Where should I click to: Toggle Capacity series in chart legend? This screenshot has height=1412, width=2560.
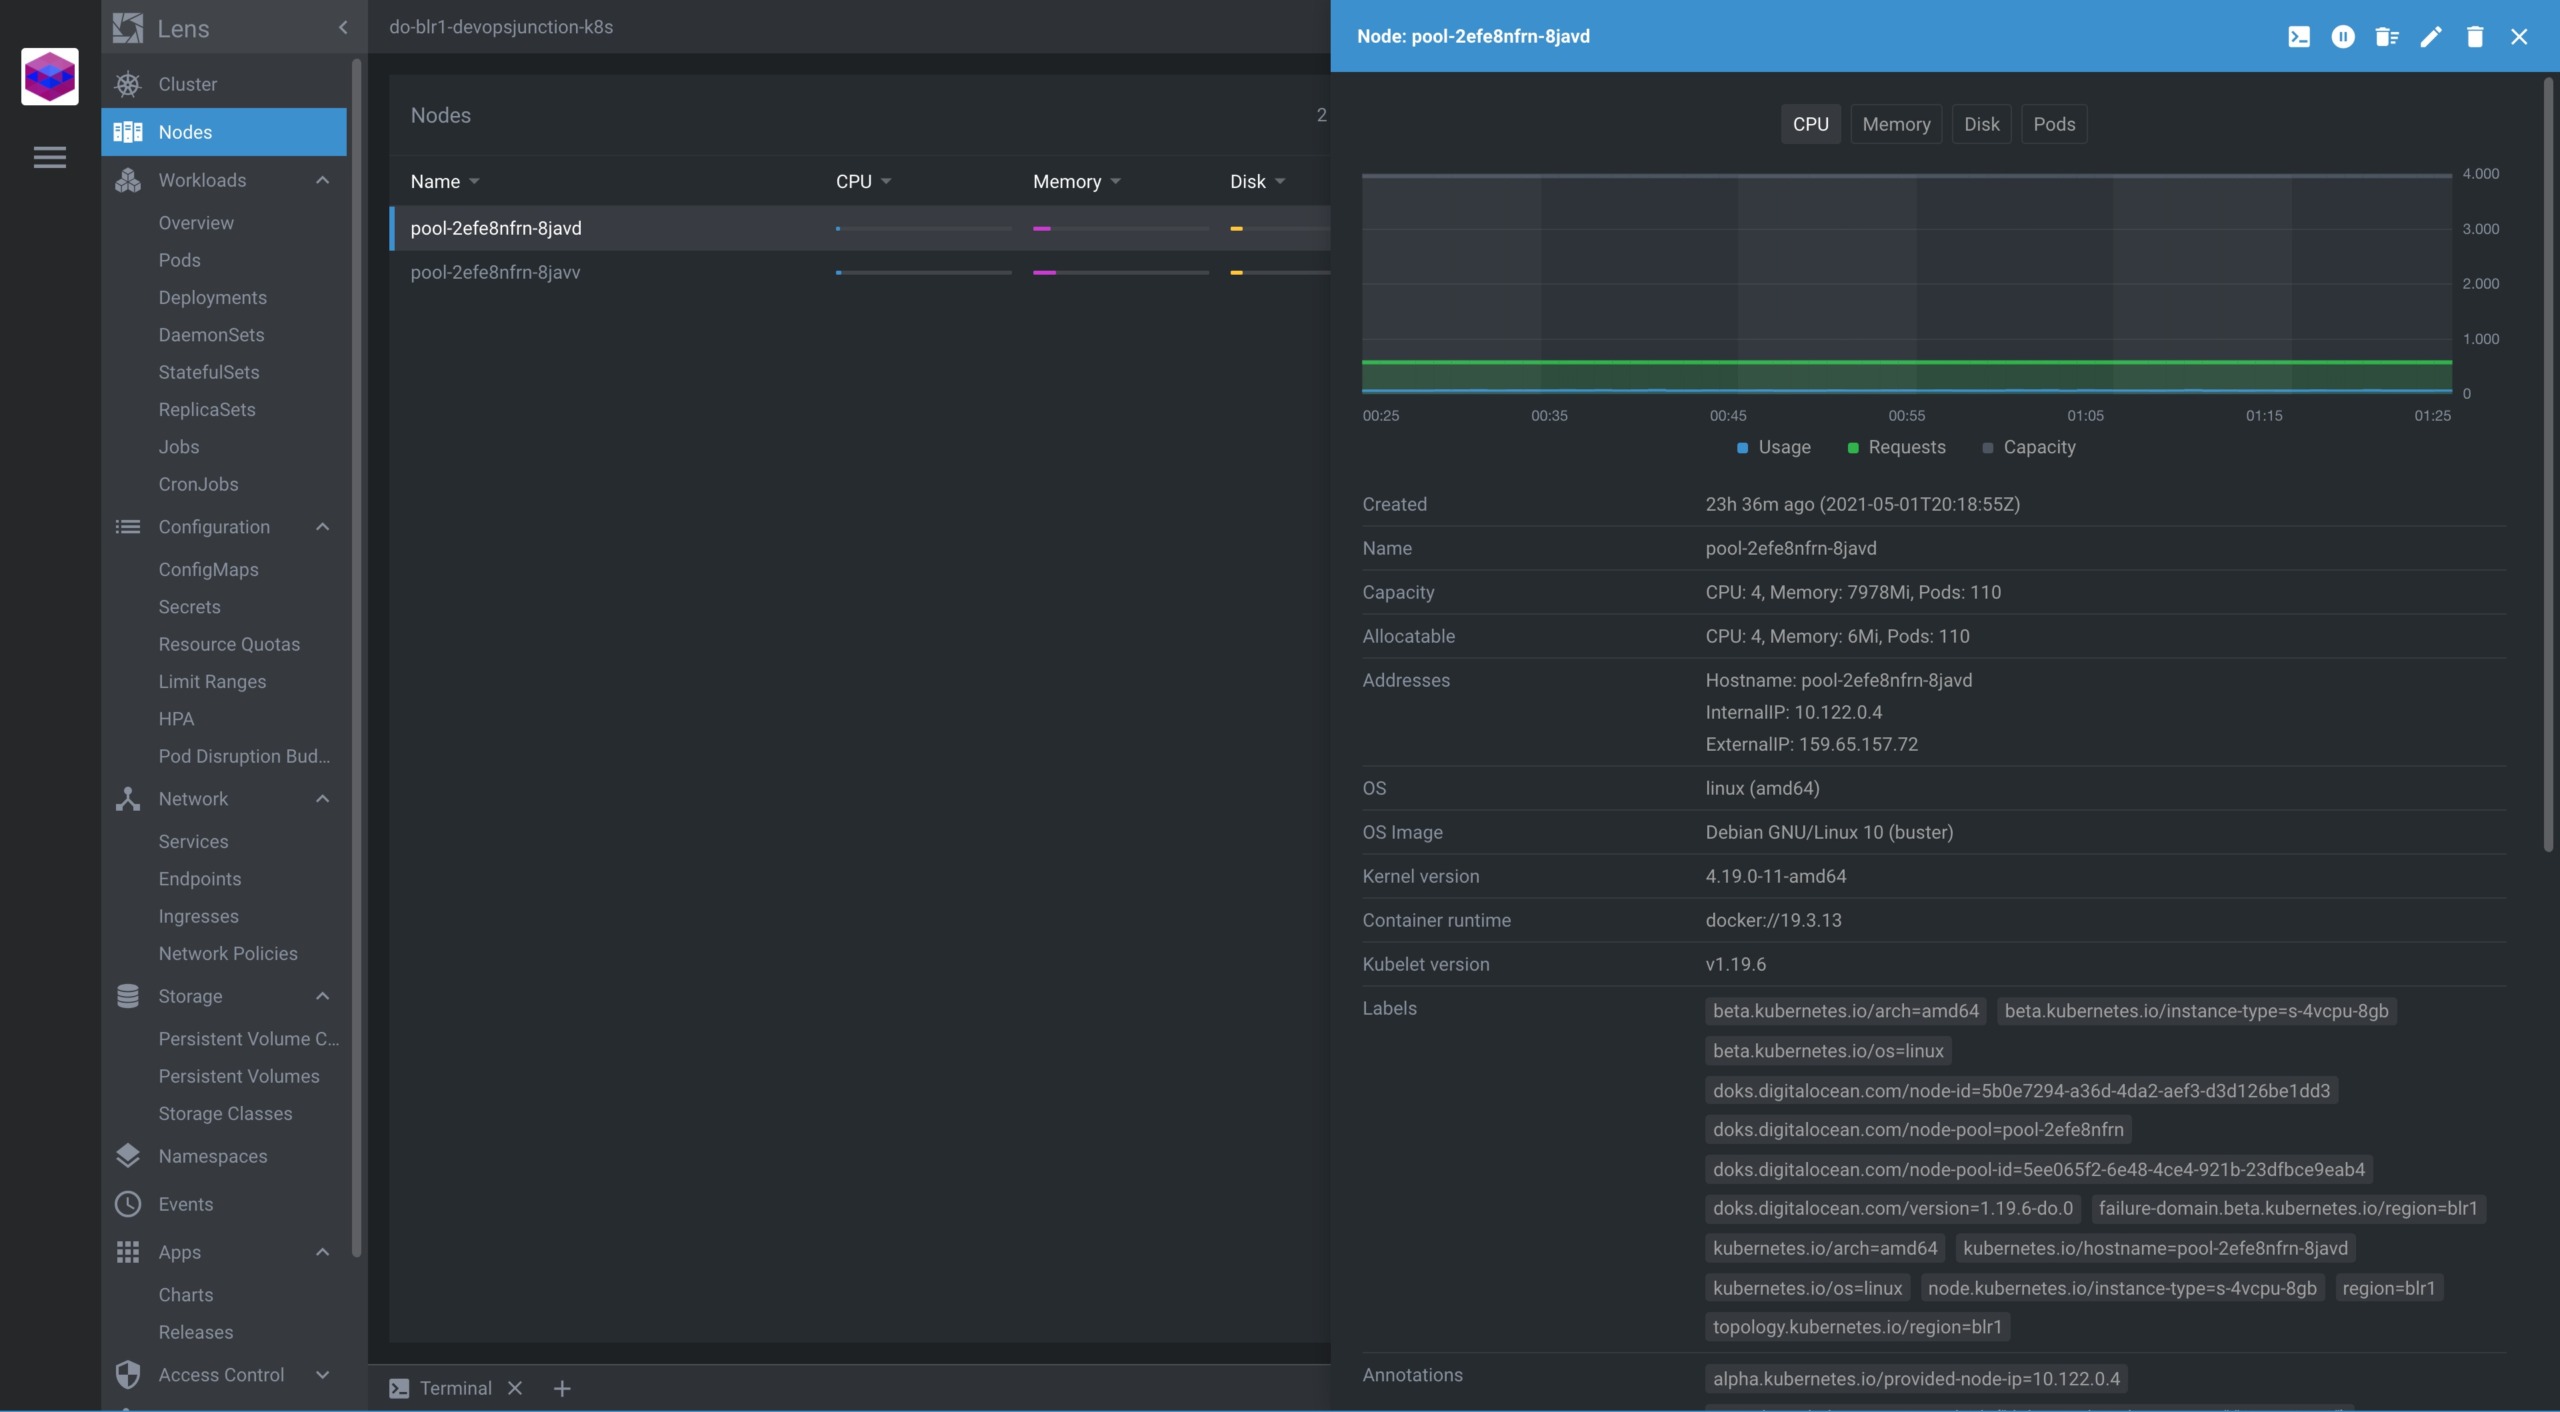[x=2029, y=447]
